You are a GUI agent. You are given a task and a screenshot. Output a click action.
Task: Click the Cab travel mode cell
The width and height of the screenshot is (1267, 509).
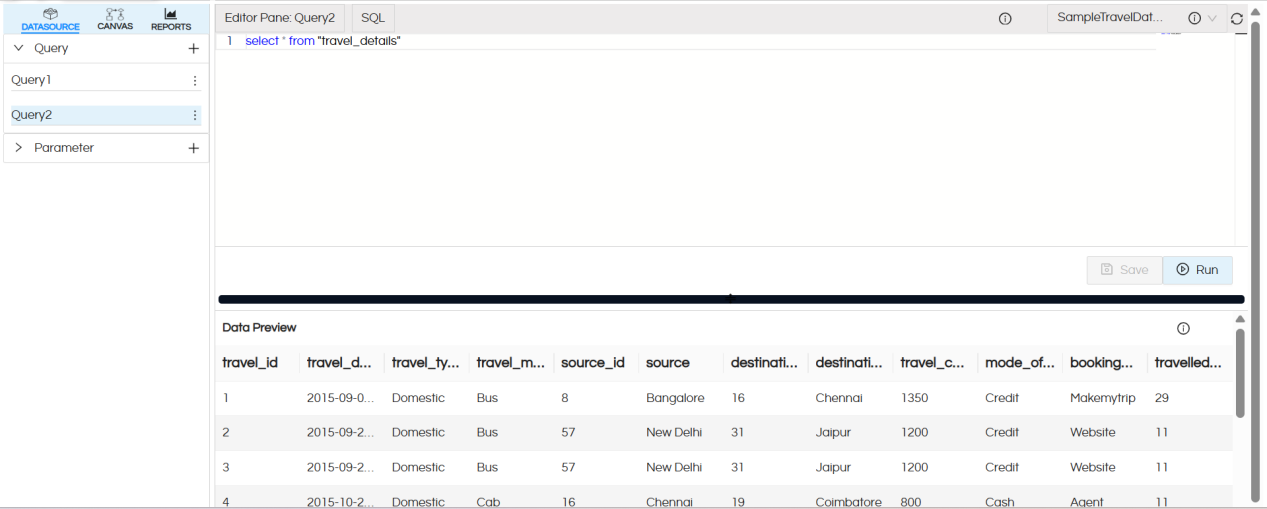coord(488,502)
